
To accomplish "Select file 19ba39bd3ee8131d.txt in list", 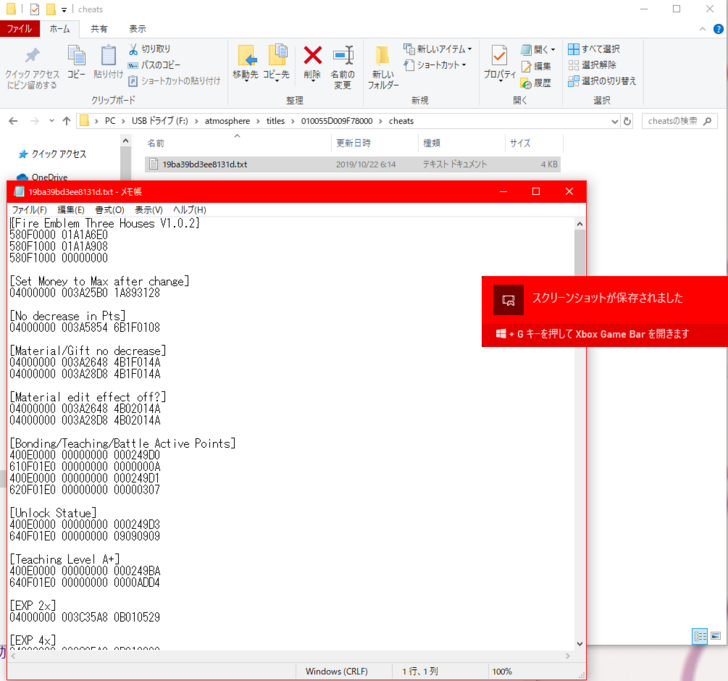I will (x=352, y=164).
